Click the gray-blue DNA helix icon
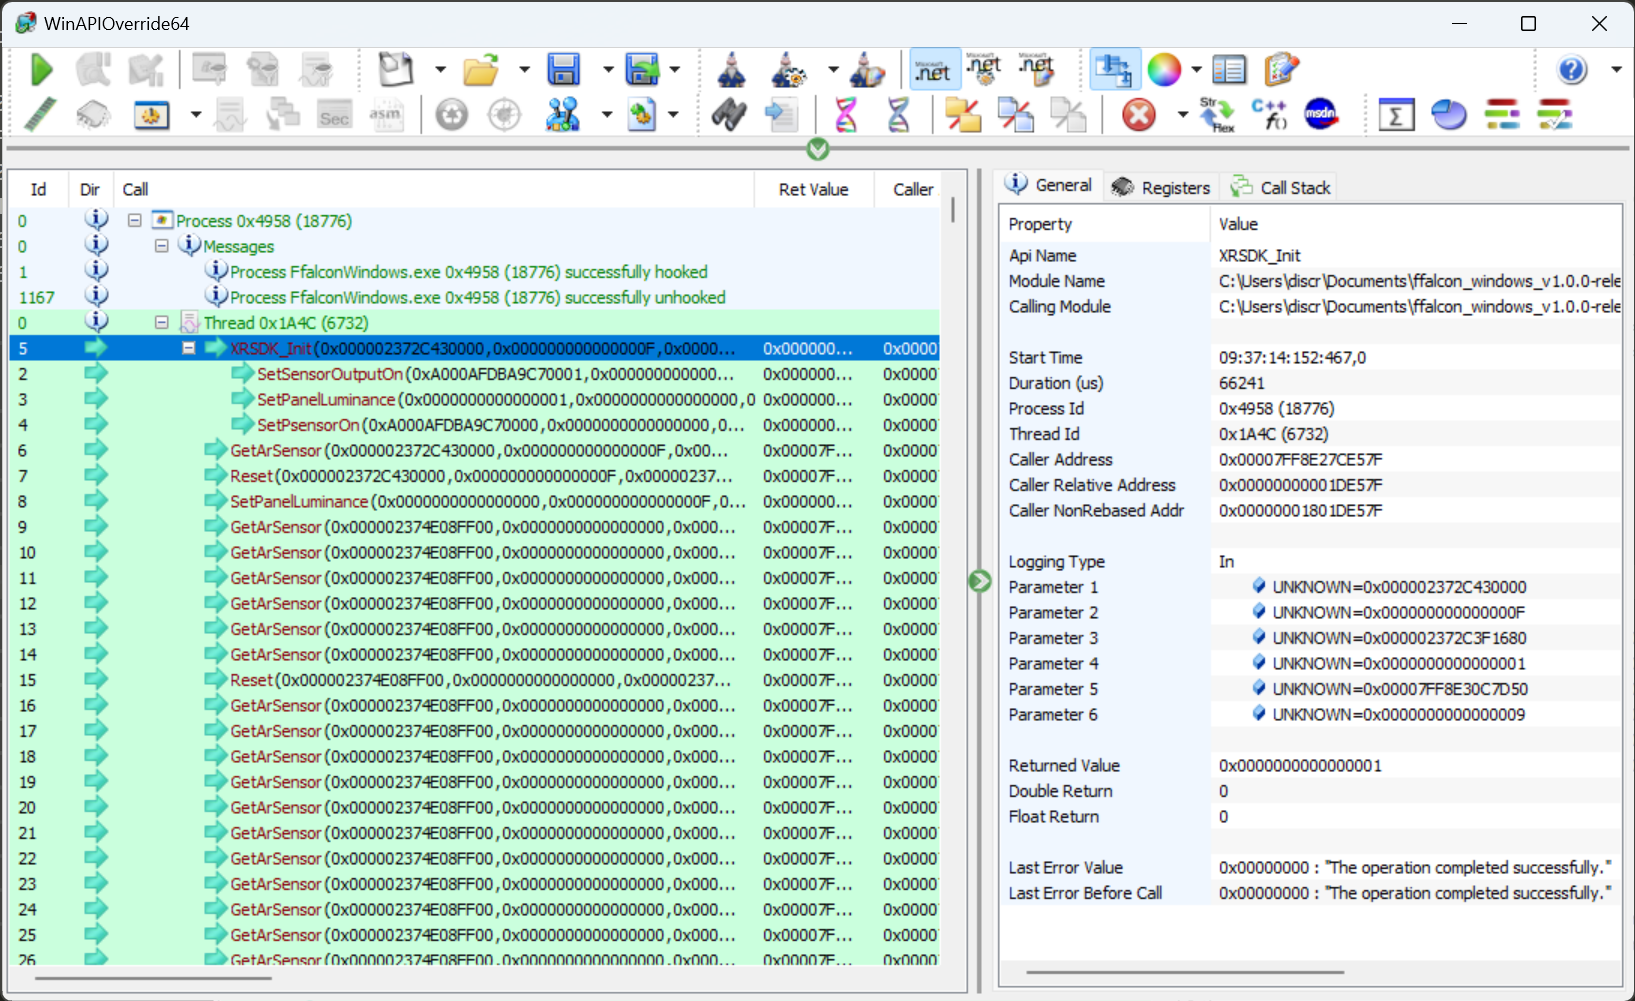1635x1001 pixels. [x=899, y=115]
